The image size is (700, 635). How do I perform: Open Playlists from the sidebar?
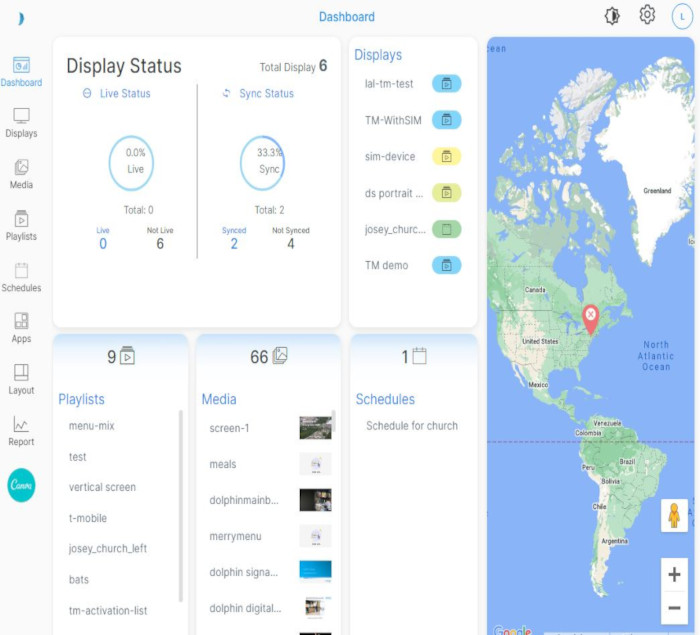(21, 225)
